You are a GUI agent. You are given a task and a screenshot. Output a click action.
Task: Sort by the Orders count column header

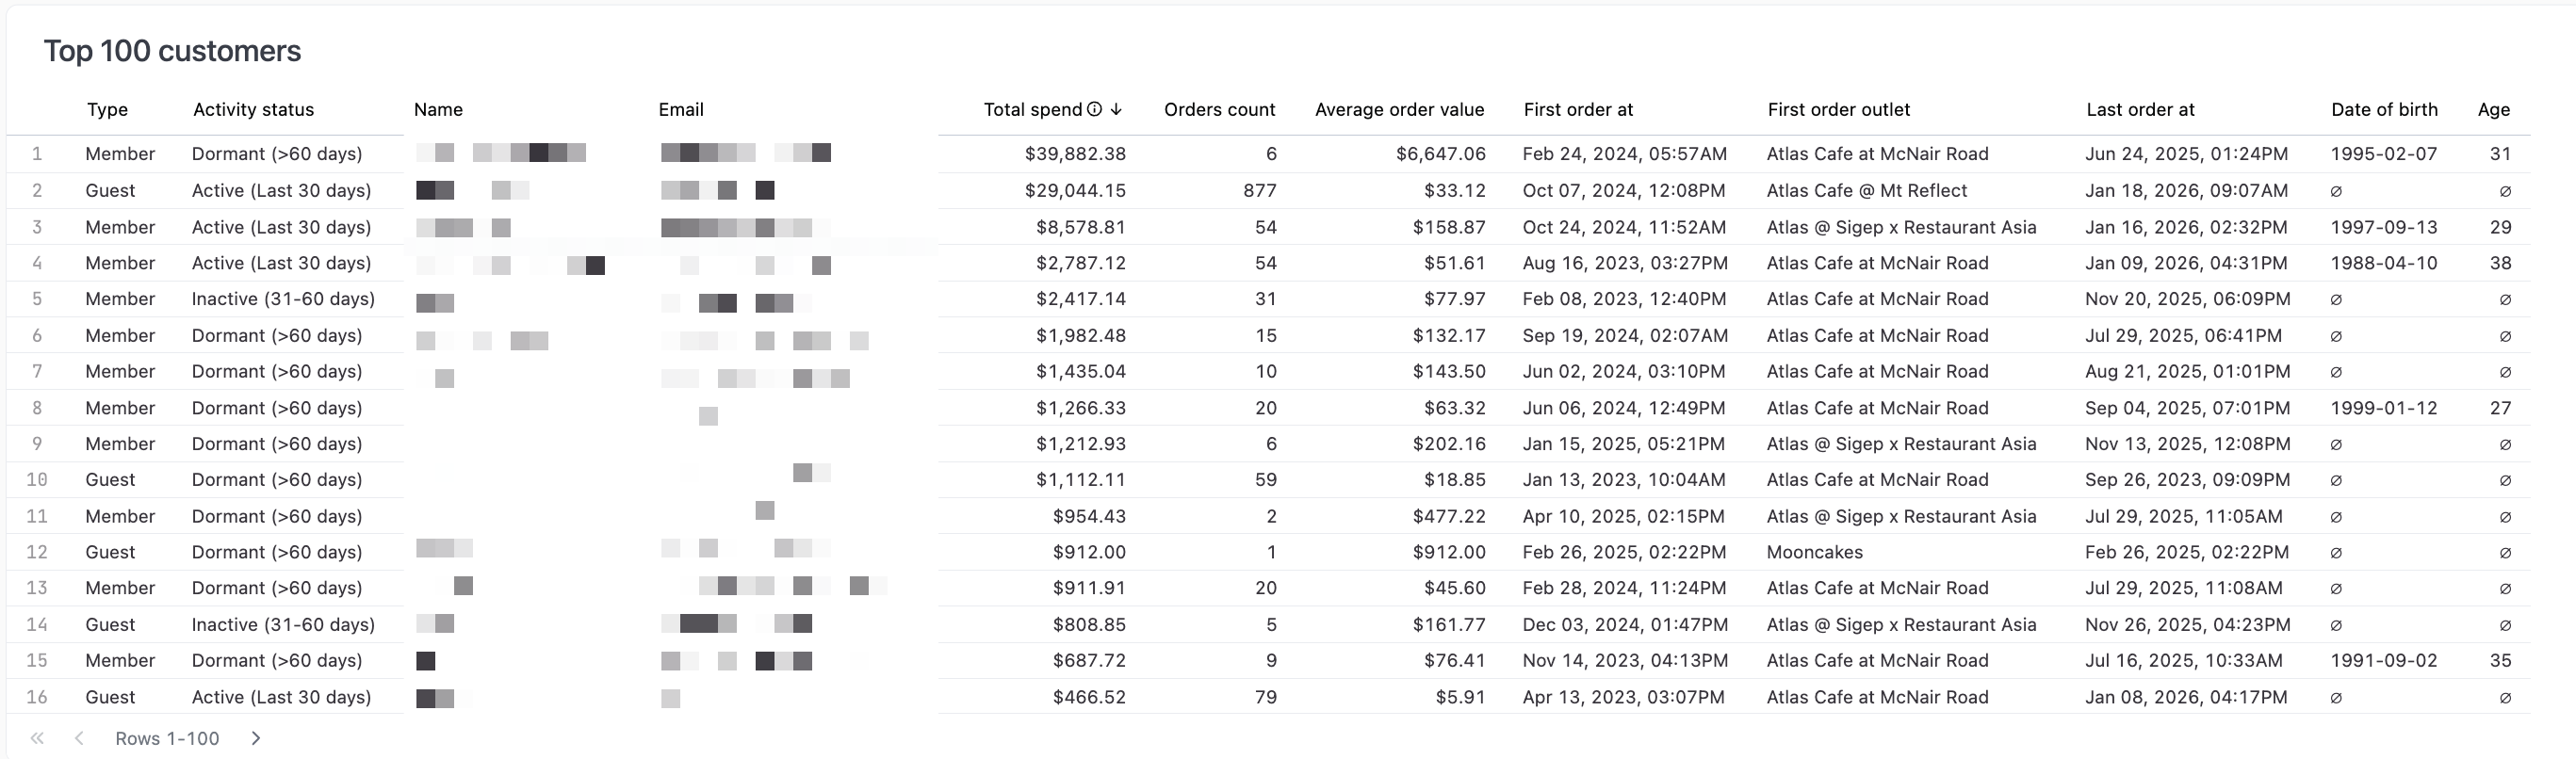[x=1218, y=110]
